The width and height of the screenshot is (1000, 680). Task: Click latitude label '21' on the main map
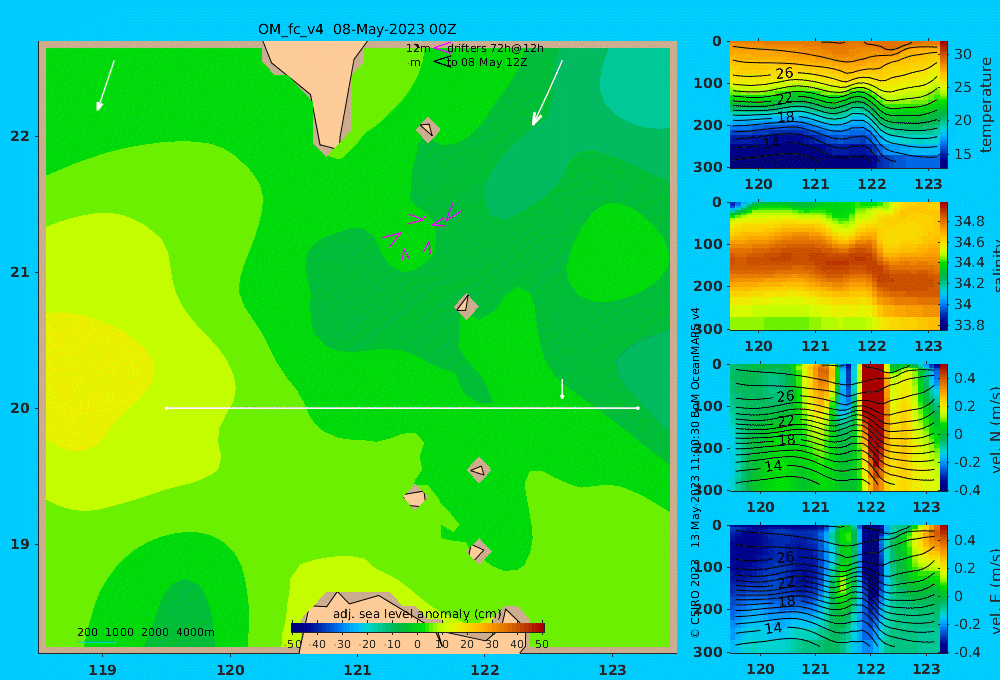[x=20, y=272]
